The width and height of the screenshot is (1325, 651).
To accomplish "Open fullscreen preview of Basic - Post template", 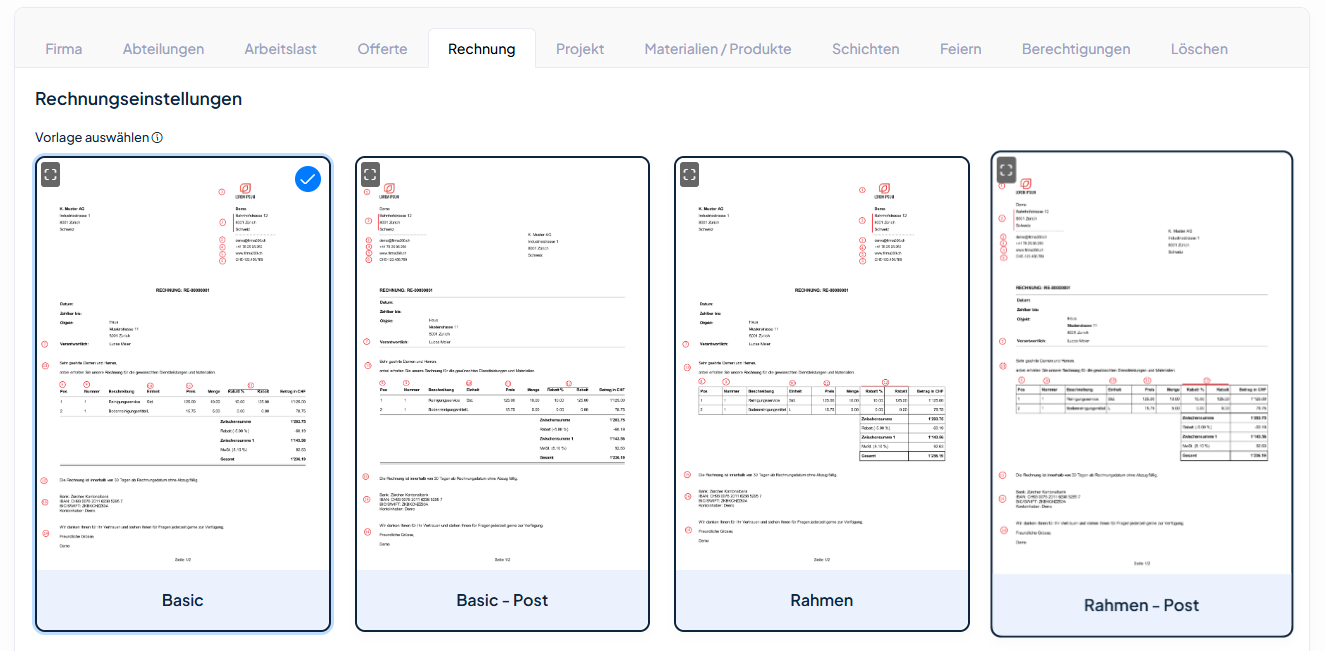I will click(370, 175).
